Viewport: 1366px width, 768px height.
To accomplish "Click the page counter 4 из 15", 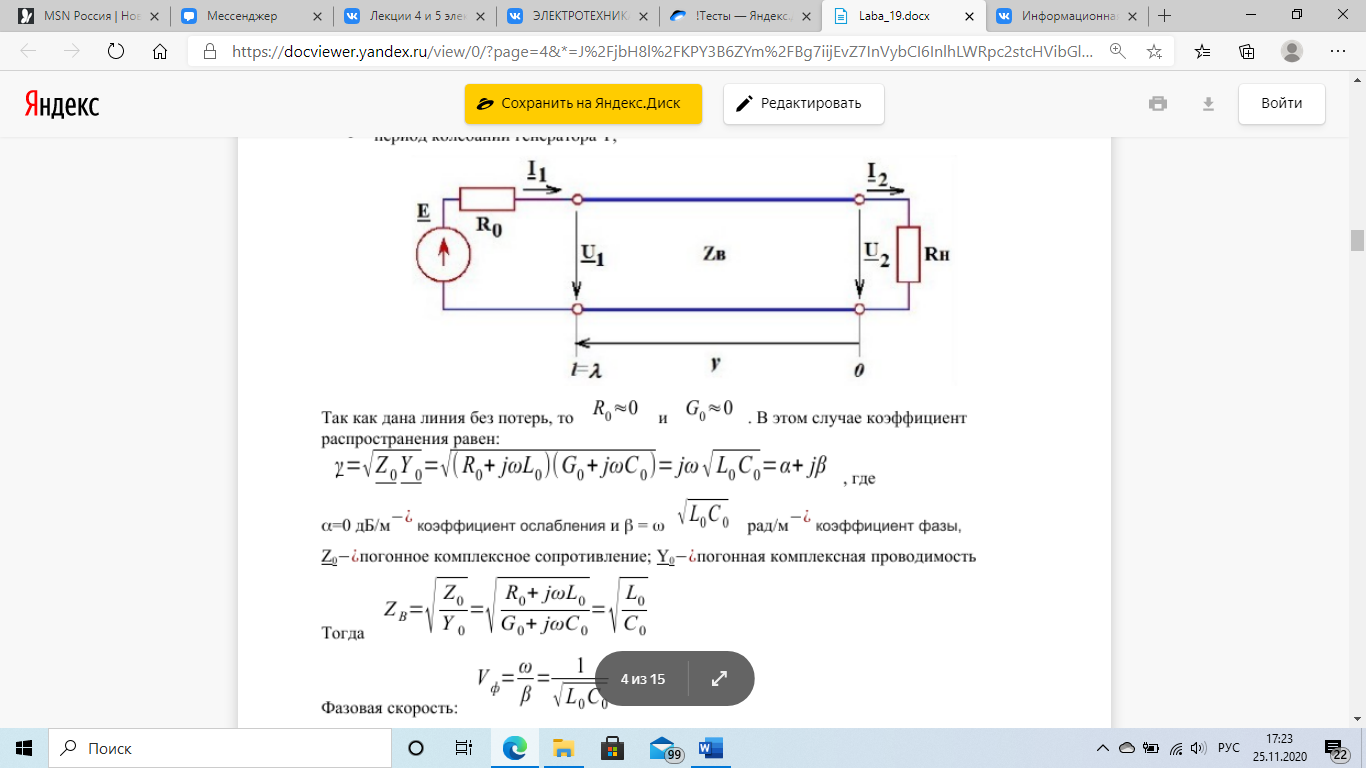I will [642, 679].
